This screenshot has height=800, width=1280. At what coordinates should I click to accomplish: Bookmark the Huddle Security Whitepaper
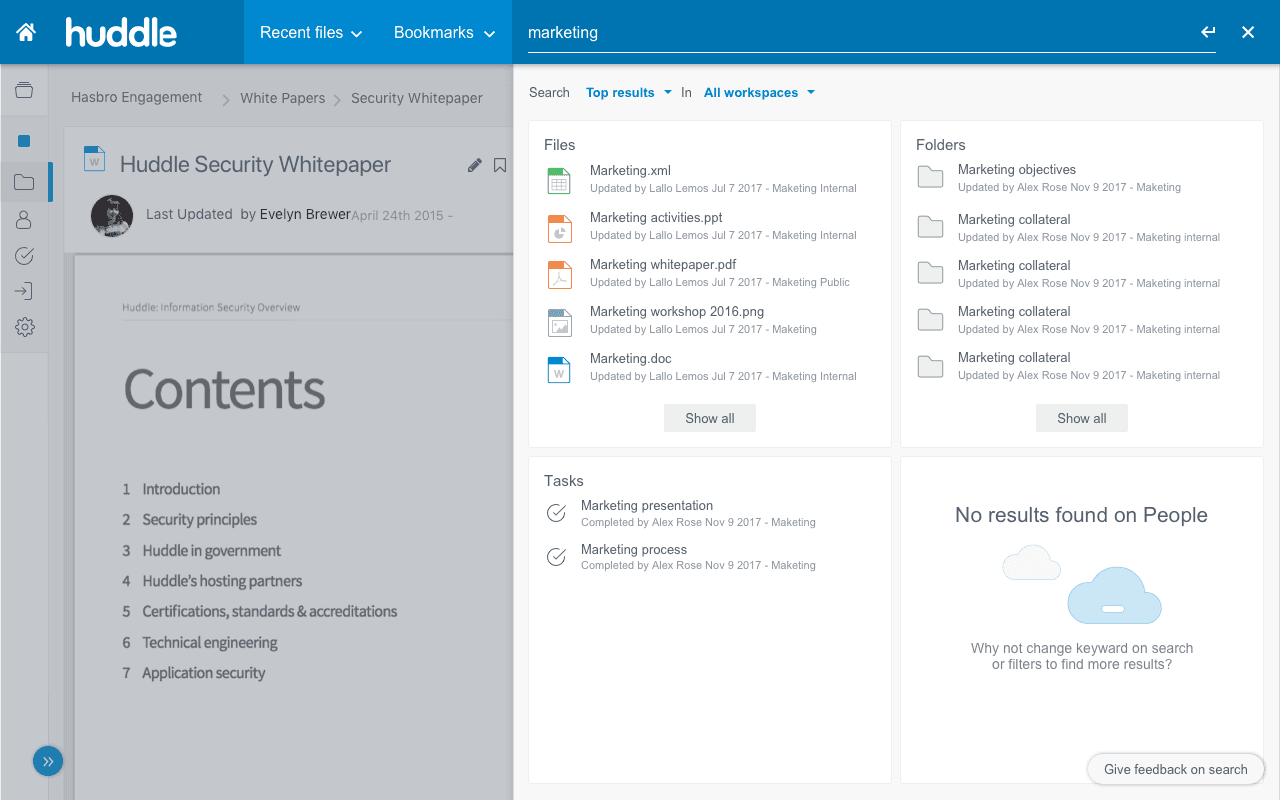500,165
